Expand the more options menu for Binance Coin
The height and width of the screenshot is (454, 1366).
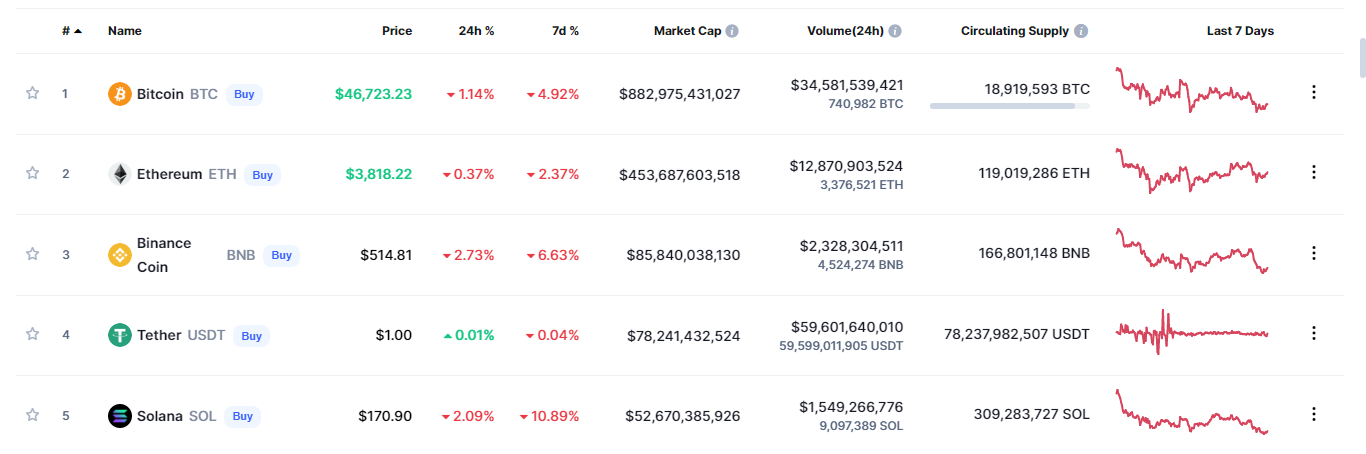point(1314,254)
